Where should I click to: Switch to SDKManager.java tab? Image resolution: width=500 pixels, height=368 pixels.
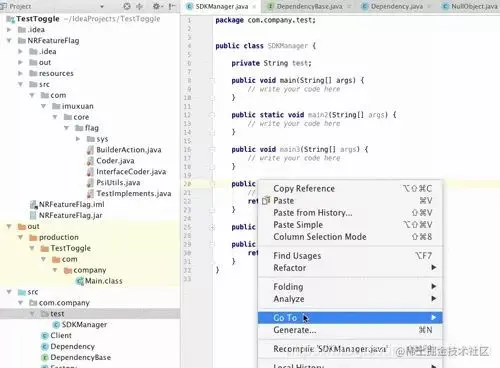pyautogui.click(x=222, y=6)
